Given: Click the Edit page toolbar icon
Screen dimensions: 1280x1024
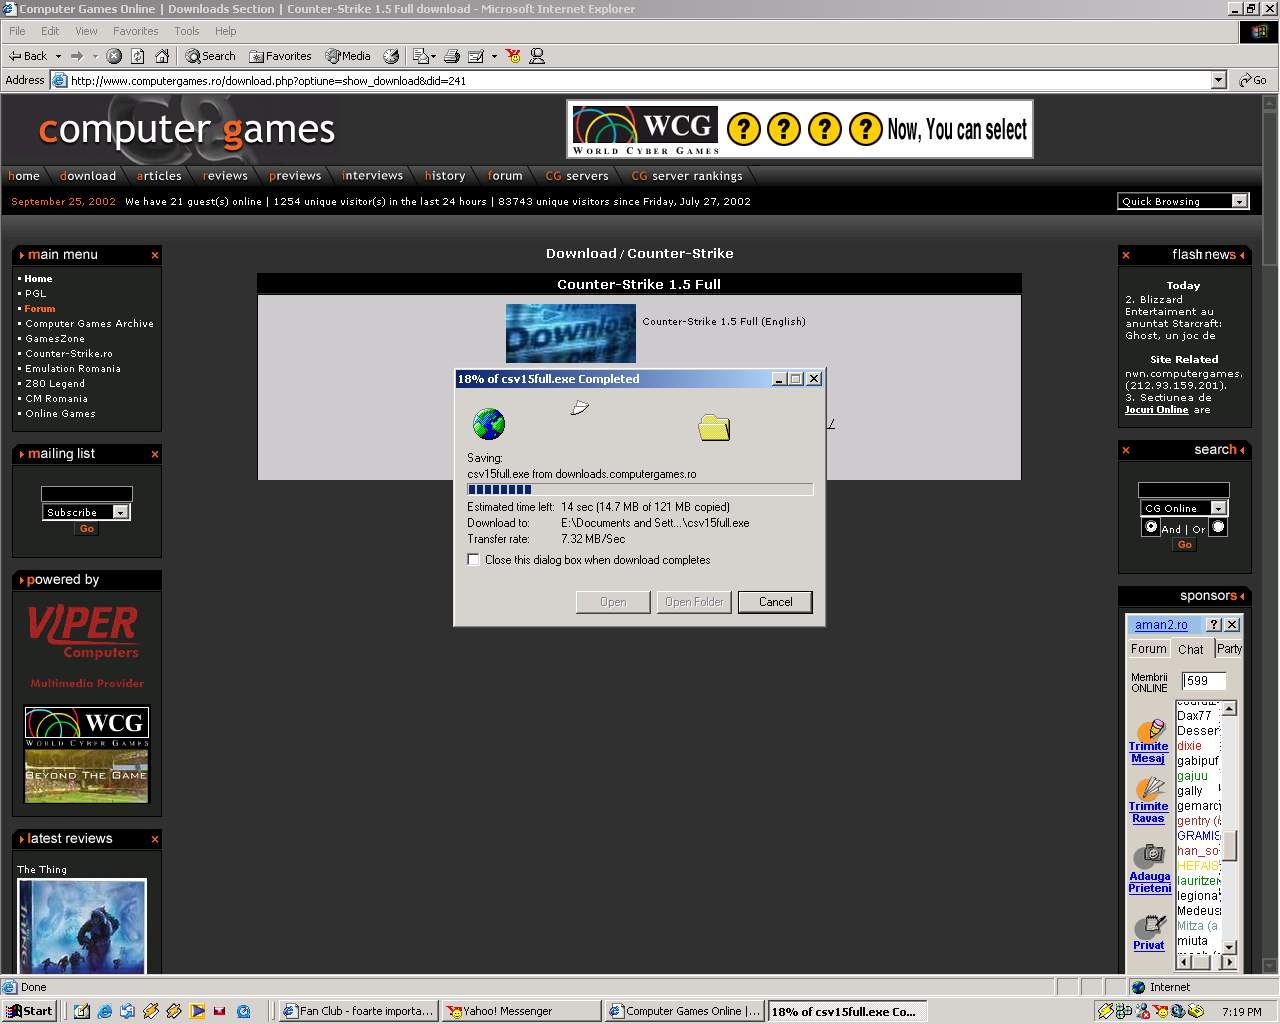Looking at the screenshot, I should point(476,56).
